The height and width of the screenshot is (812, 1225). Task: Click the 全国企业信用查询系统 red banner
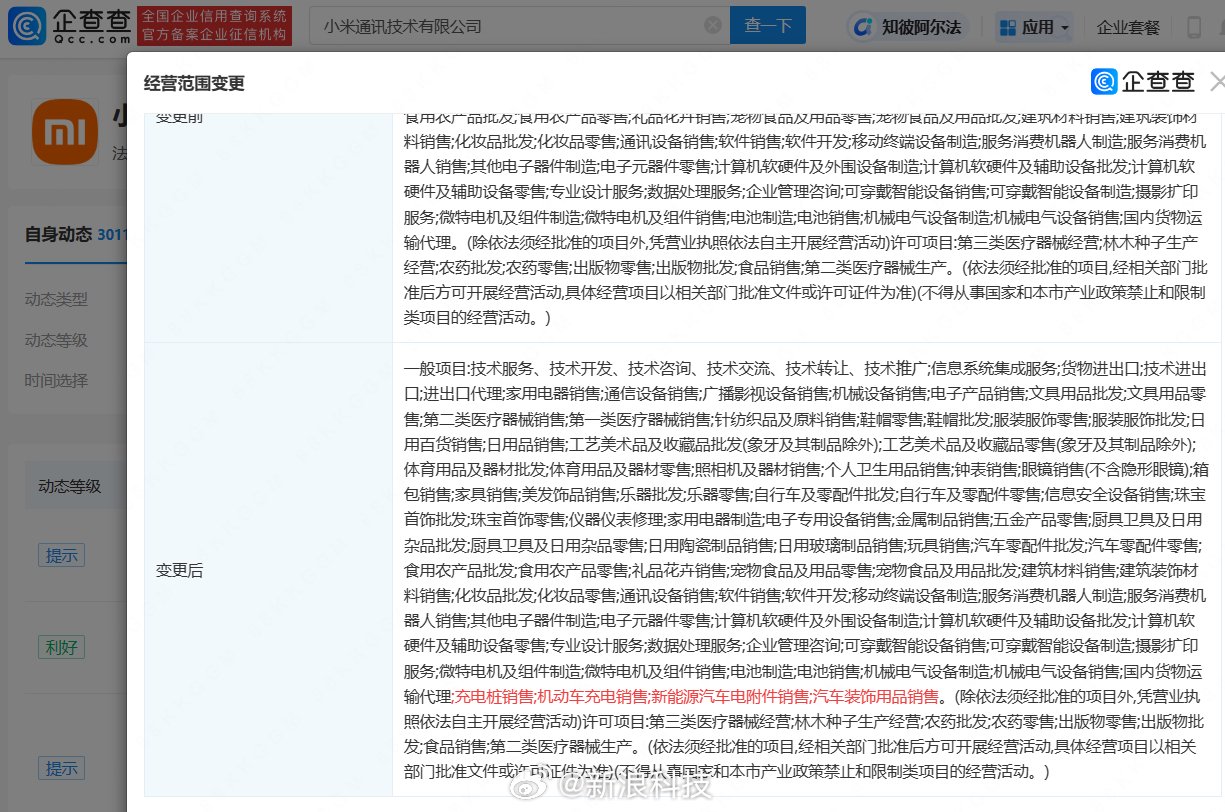pos(215,27)
